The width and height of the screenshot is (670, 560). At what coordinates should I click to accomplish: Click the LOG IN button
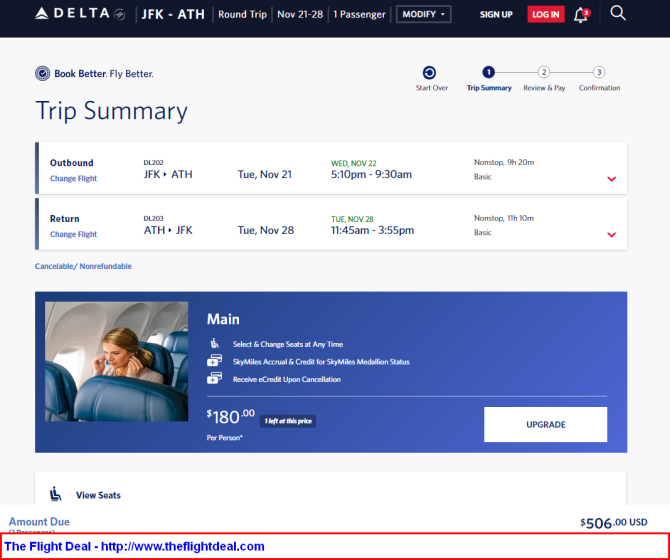click(546, 15)
